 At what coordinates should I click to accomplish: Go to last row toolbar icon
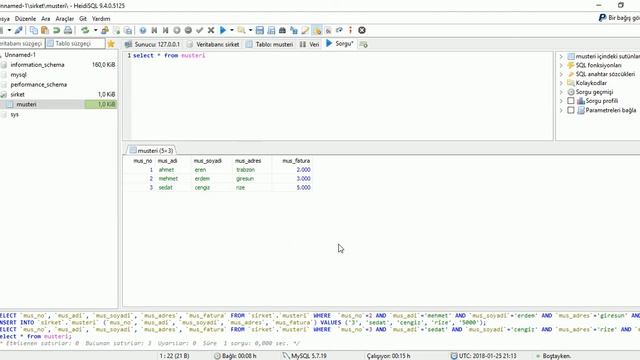coord(165,30)
